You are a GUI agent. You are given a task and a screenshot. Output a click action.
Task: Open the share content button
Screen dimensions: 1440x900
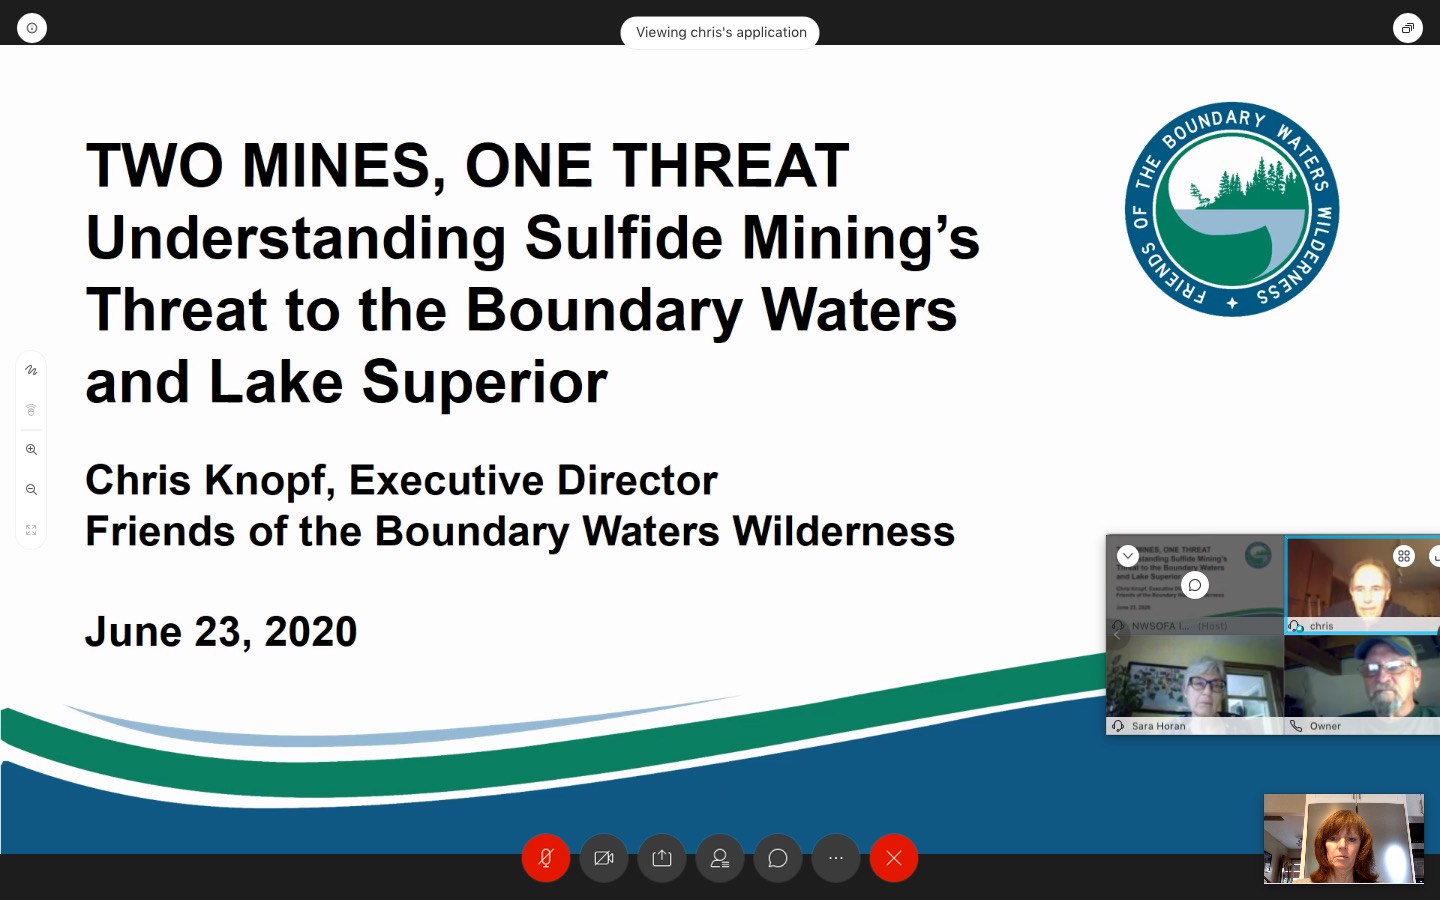[662, 858]
